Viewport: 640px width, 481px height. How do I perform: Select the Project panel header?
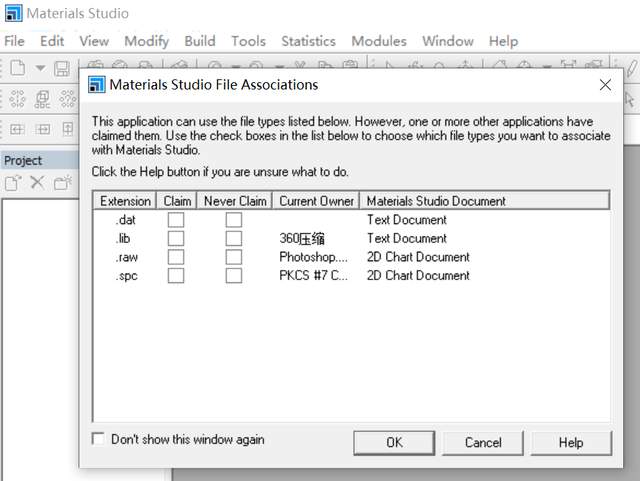point(40,160)
